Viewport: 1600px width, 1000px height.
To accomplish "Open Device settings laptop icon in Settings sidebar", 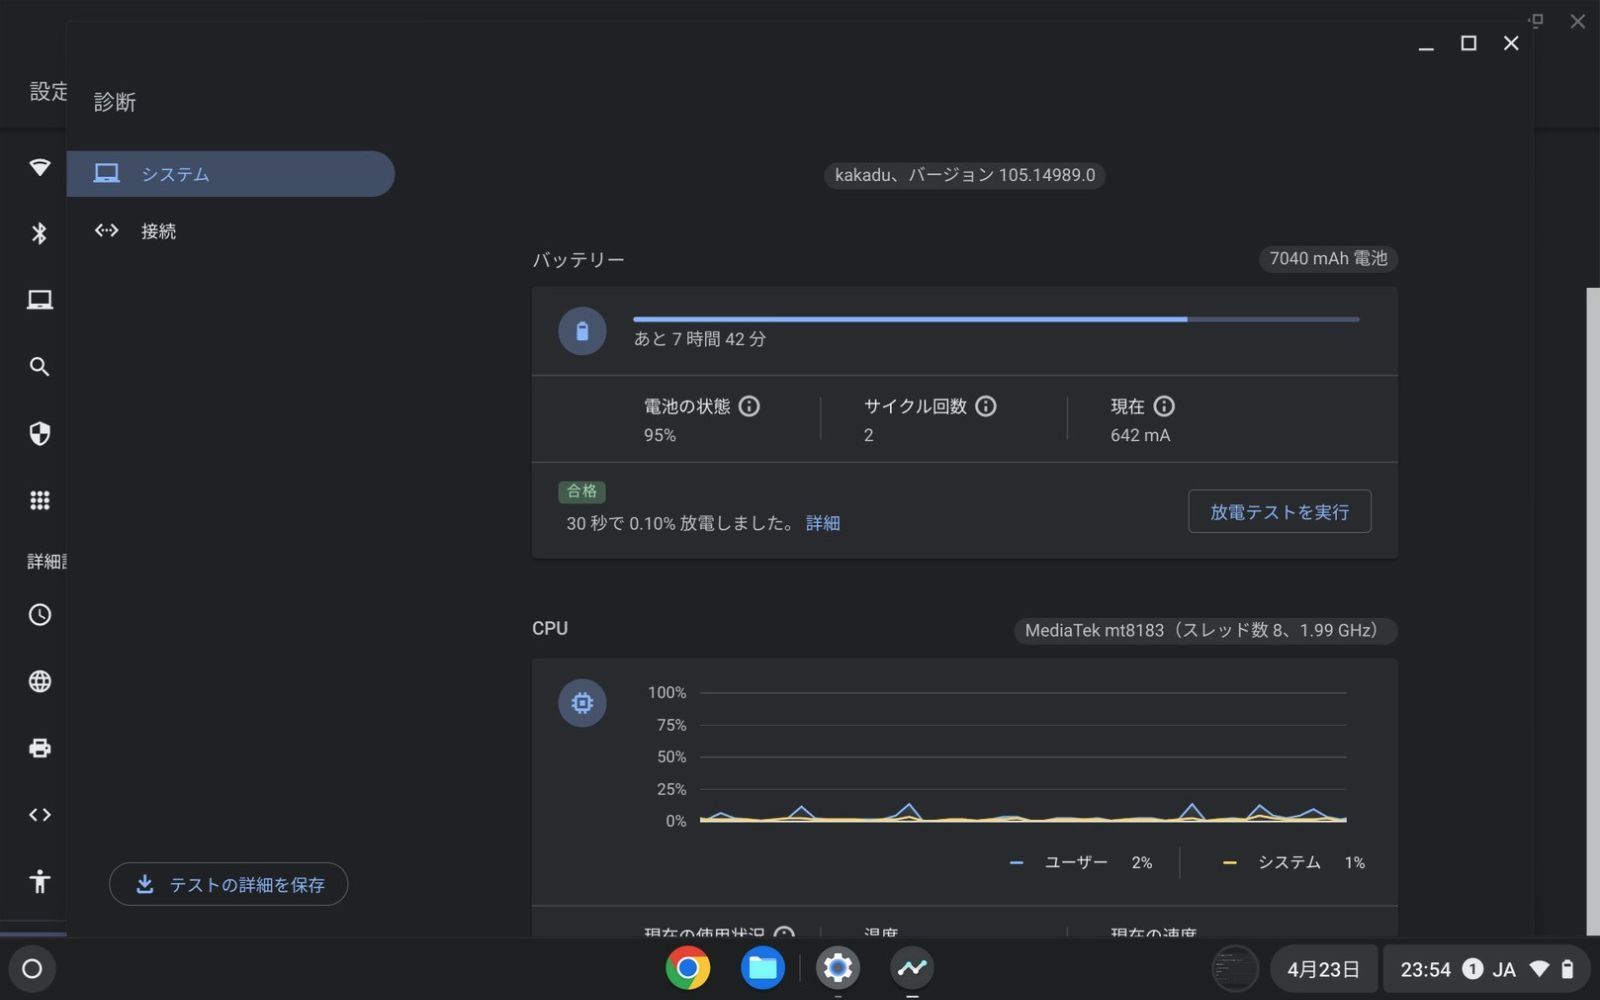I will click(x=39, y=300).
